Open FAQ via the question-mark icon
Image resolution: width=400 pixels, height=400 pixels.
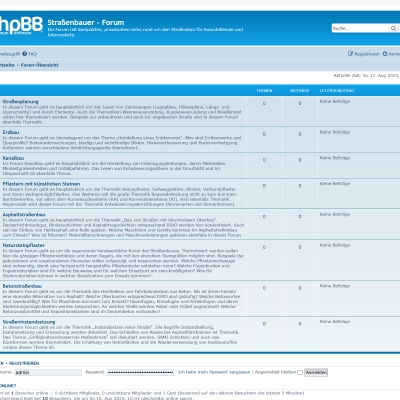25,54
